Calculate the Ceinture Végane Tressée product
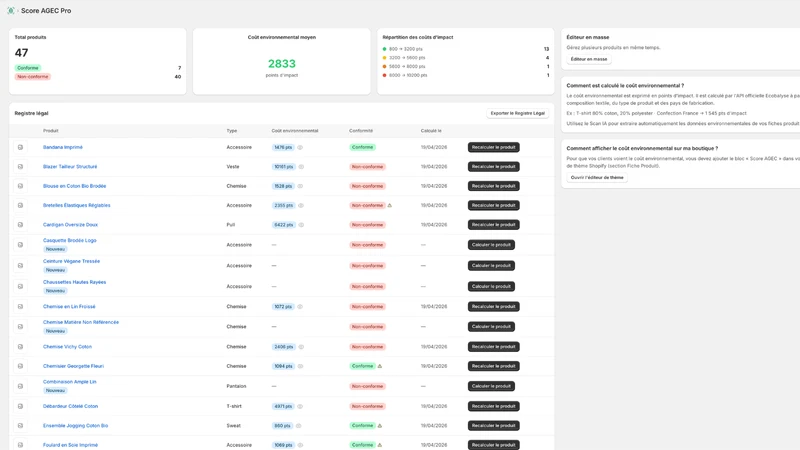 pos(491,266)
